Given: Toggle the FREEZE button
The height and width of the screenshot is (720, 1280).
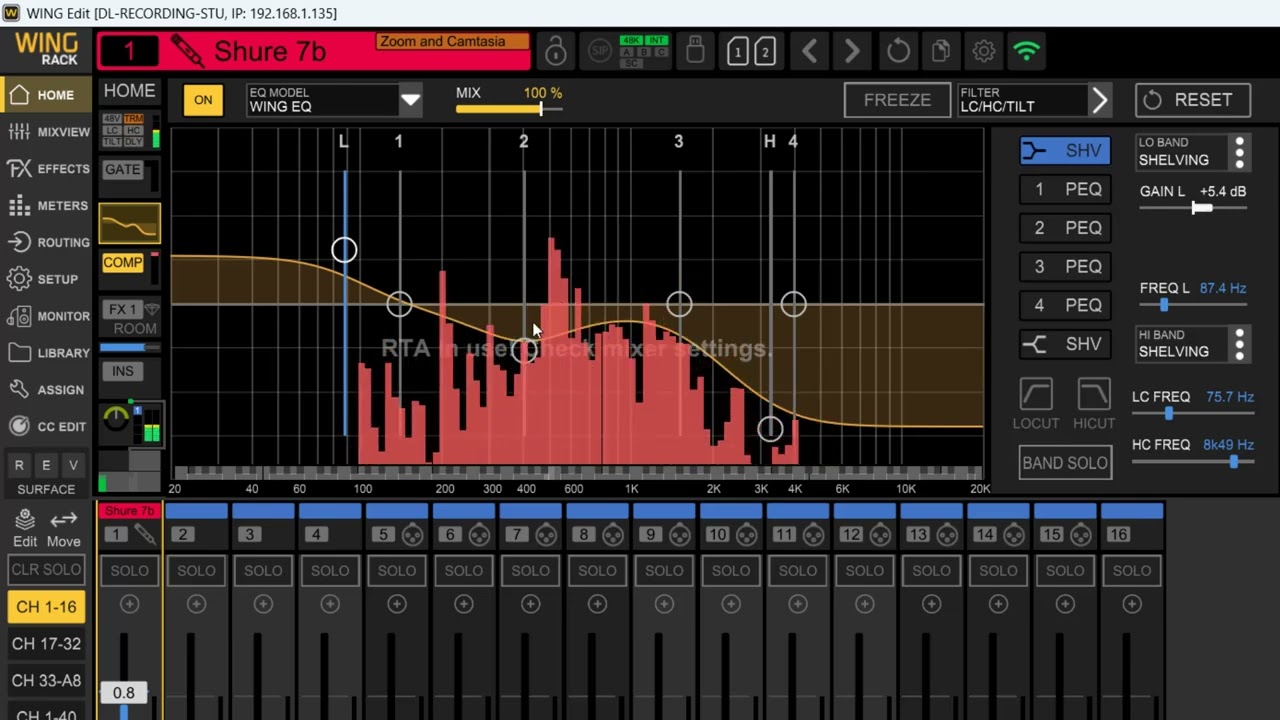Looking at the screenshot, I should (897, 100).
